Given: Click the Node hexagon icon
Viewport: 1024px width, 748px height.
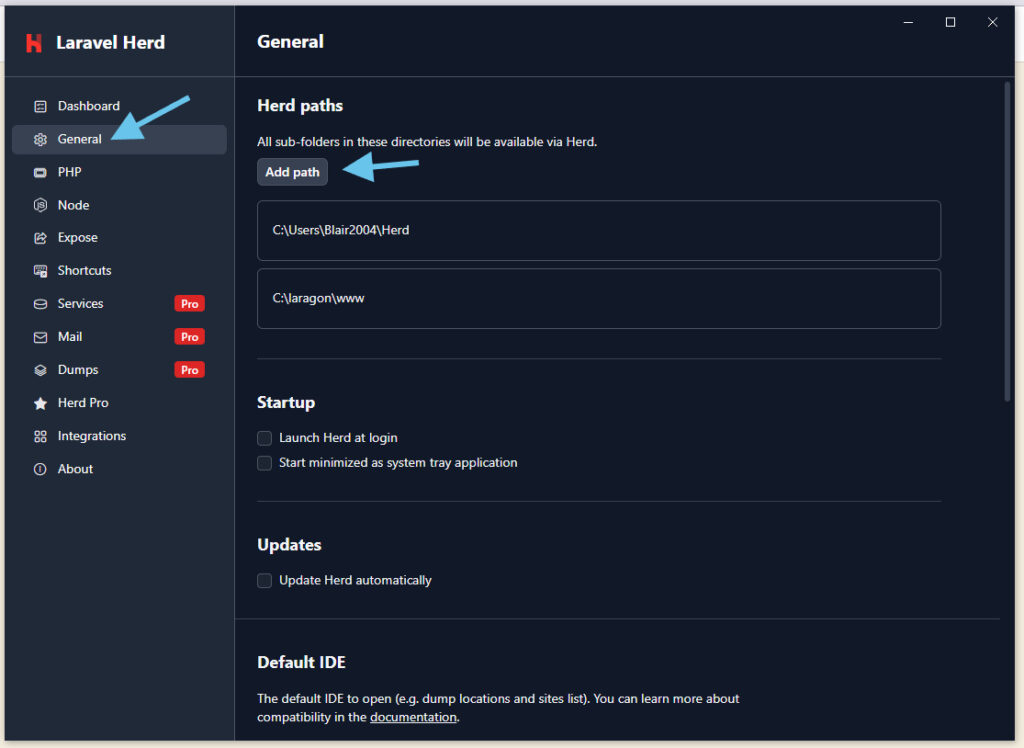Looking at the screenshot, I should 40,205.
